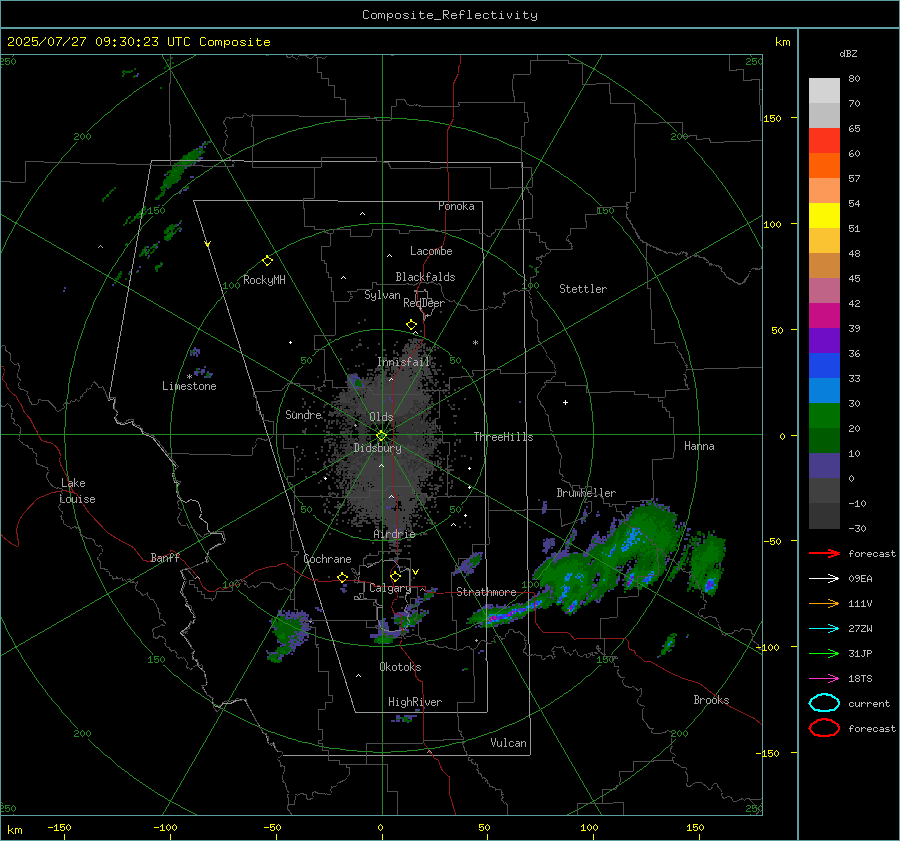
Task: Click the red forecast arrow in legend
Action: tap(824, 553)
